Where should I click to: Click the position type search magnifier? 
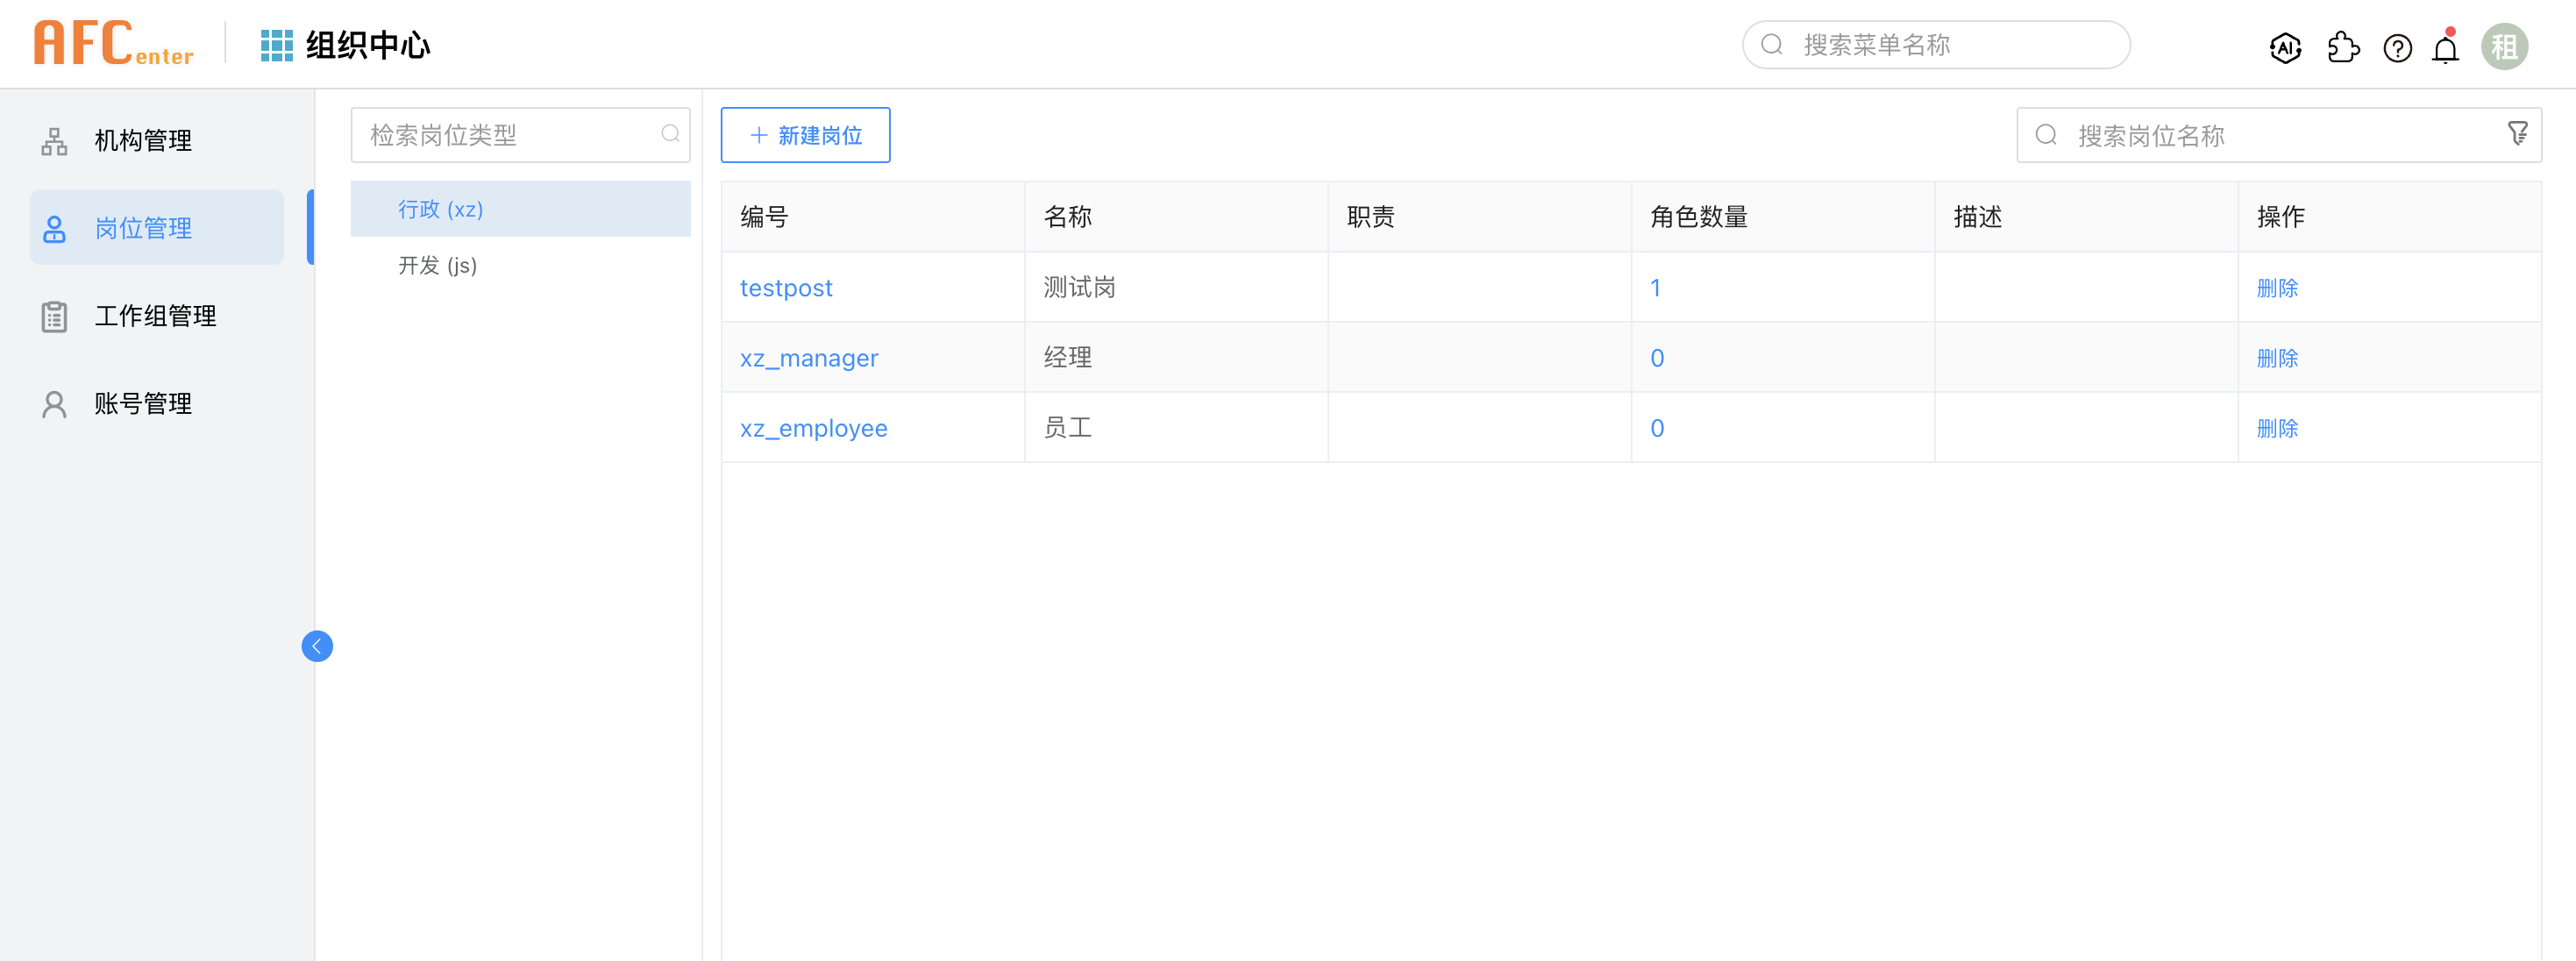point(670,134)
